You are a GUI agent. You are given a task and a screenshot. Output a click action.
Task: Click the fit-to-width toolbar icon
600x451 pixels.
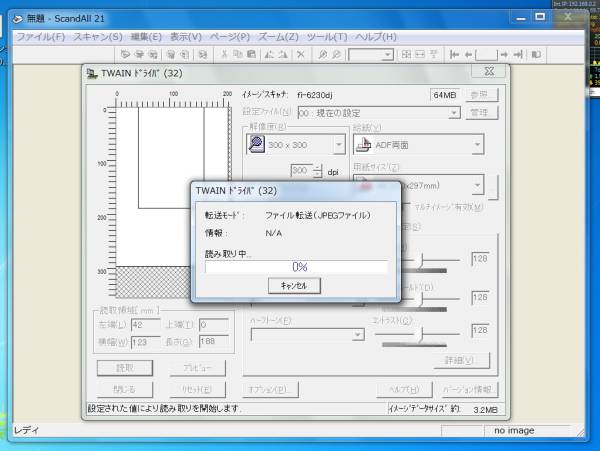[x=420, y=54]
